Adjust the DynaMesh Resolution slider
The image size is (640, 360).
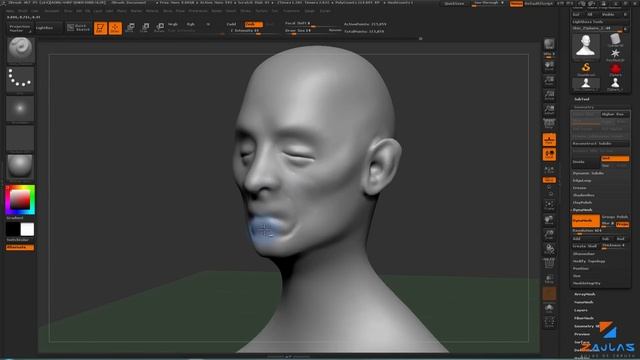tap(600, 231)
